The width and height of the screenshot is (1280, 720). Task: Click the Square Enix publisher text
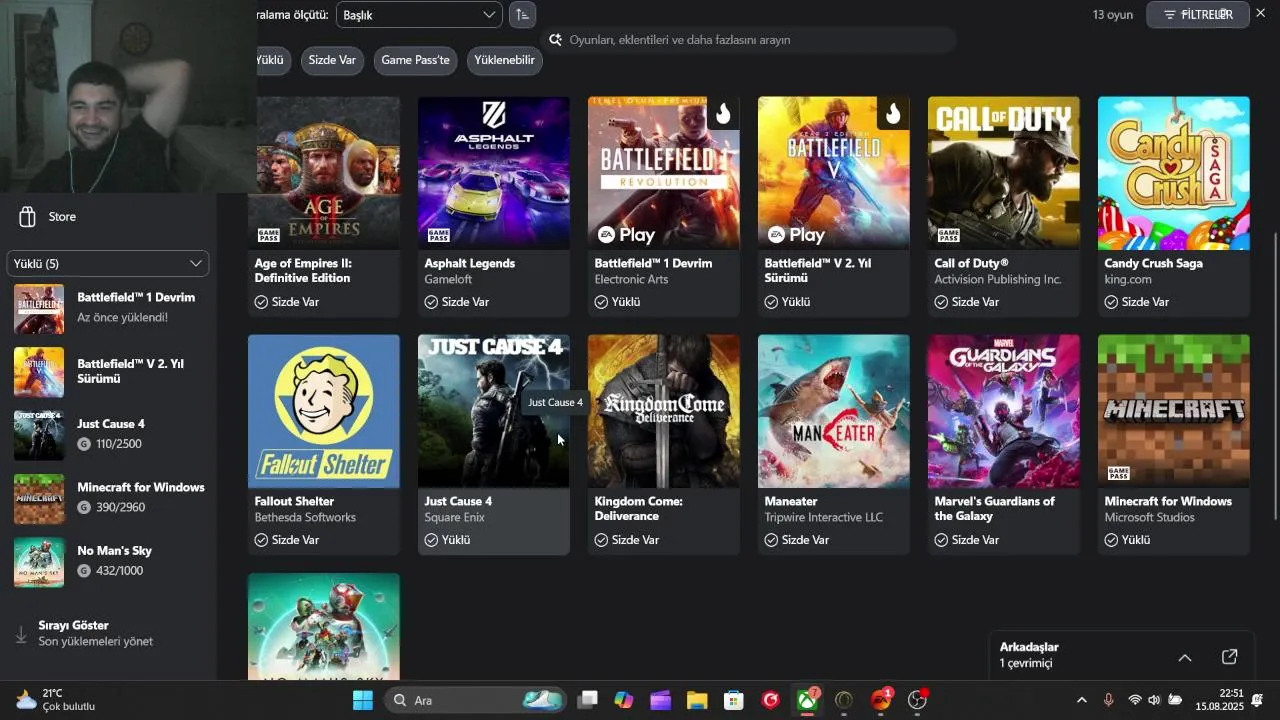coord(454,518)
